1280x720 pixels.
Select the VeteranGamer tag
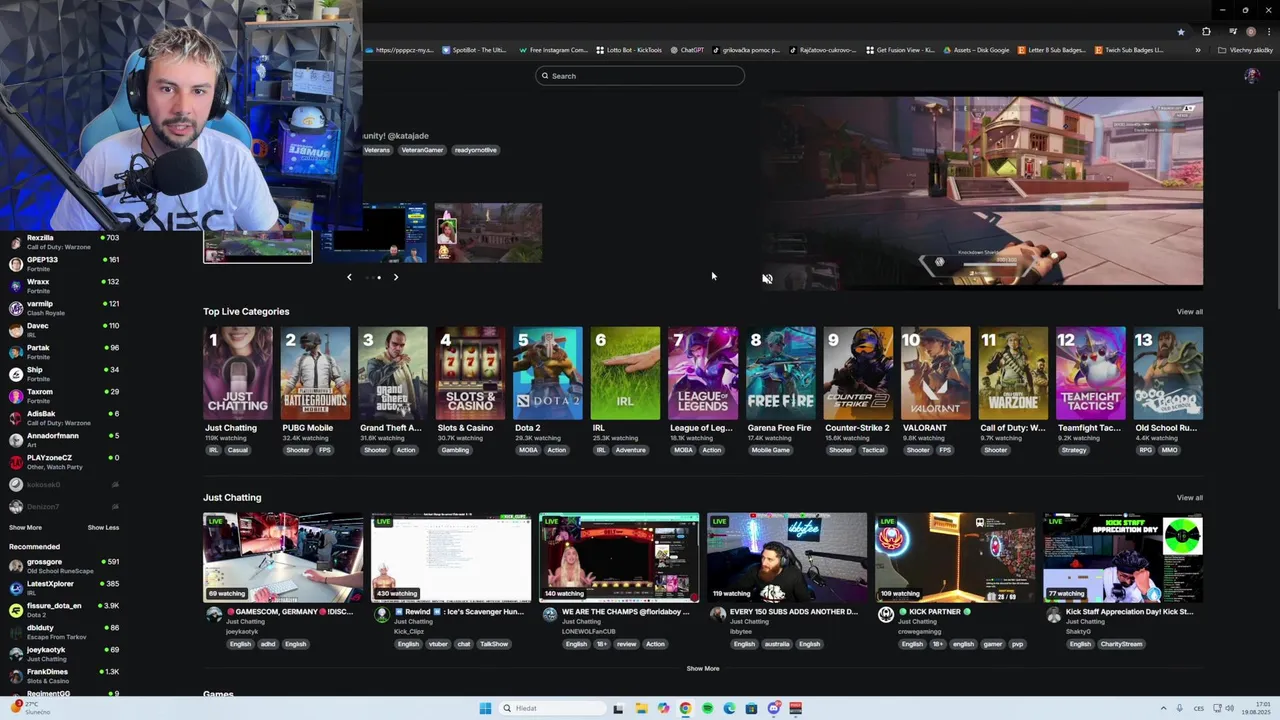(x=422, y=150)
